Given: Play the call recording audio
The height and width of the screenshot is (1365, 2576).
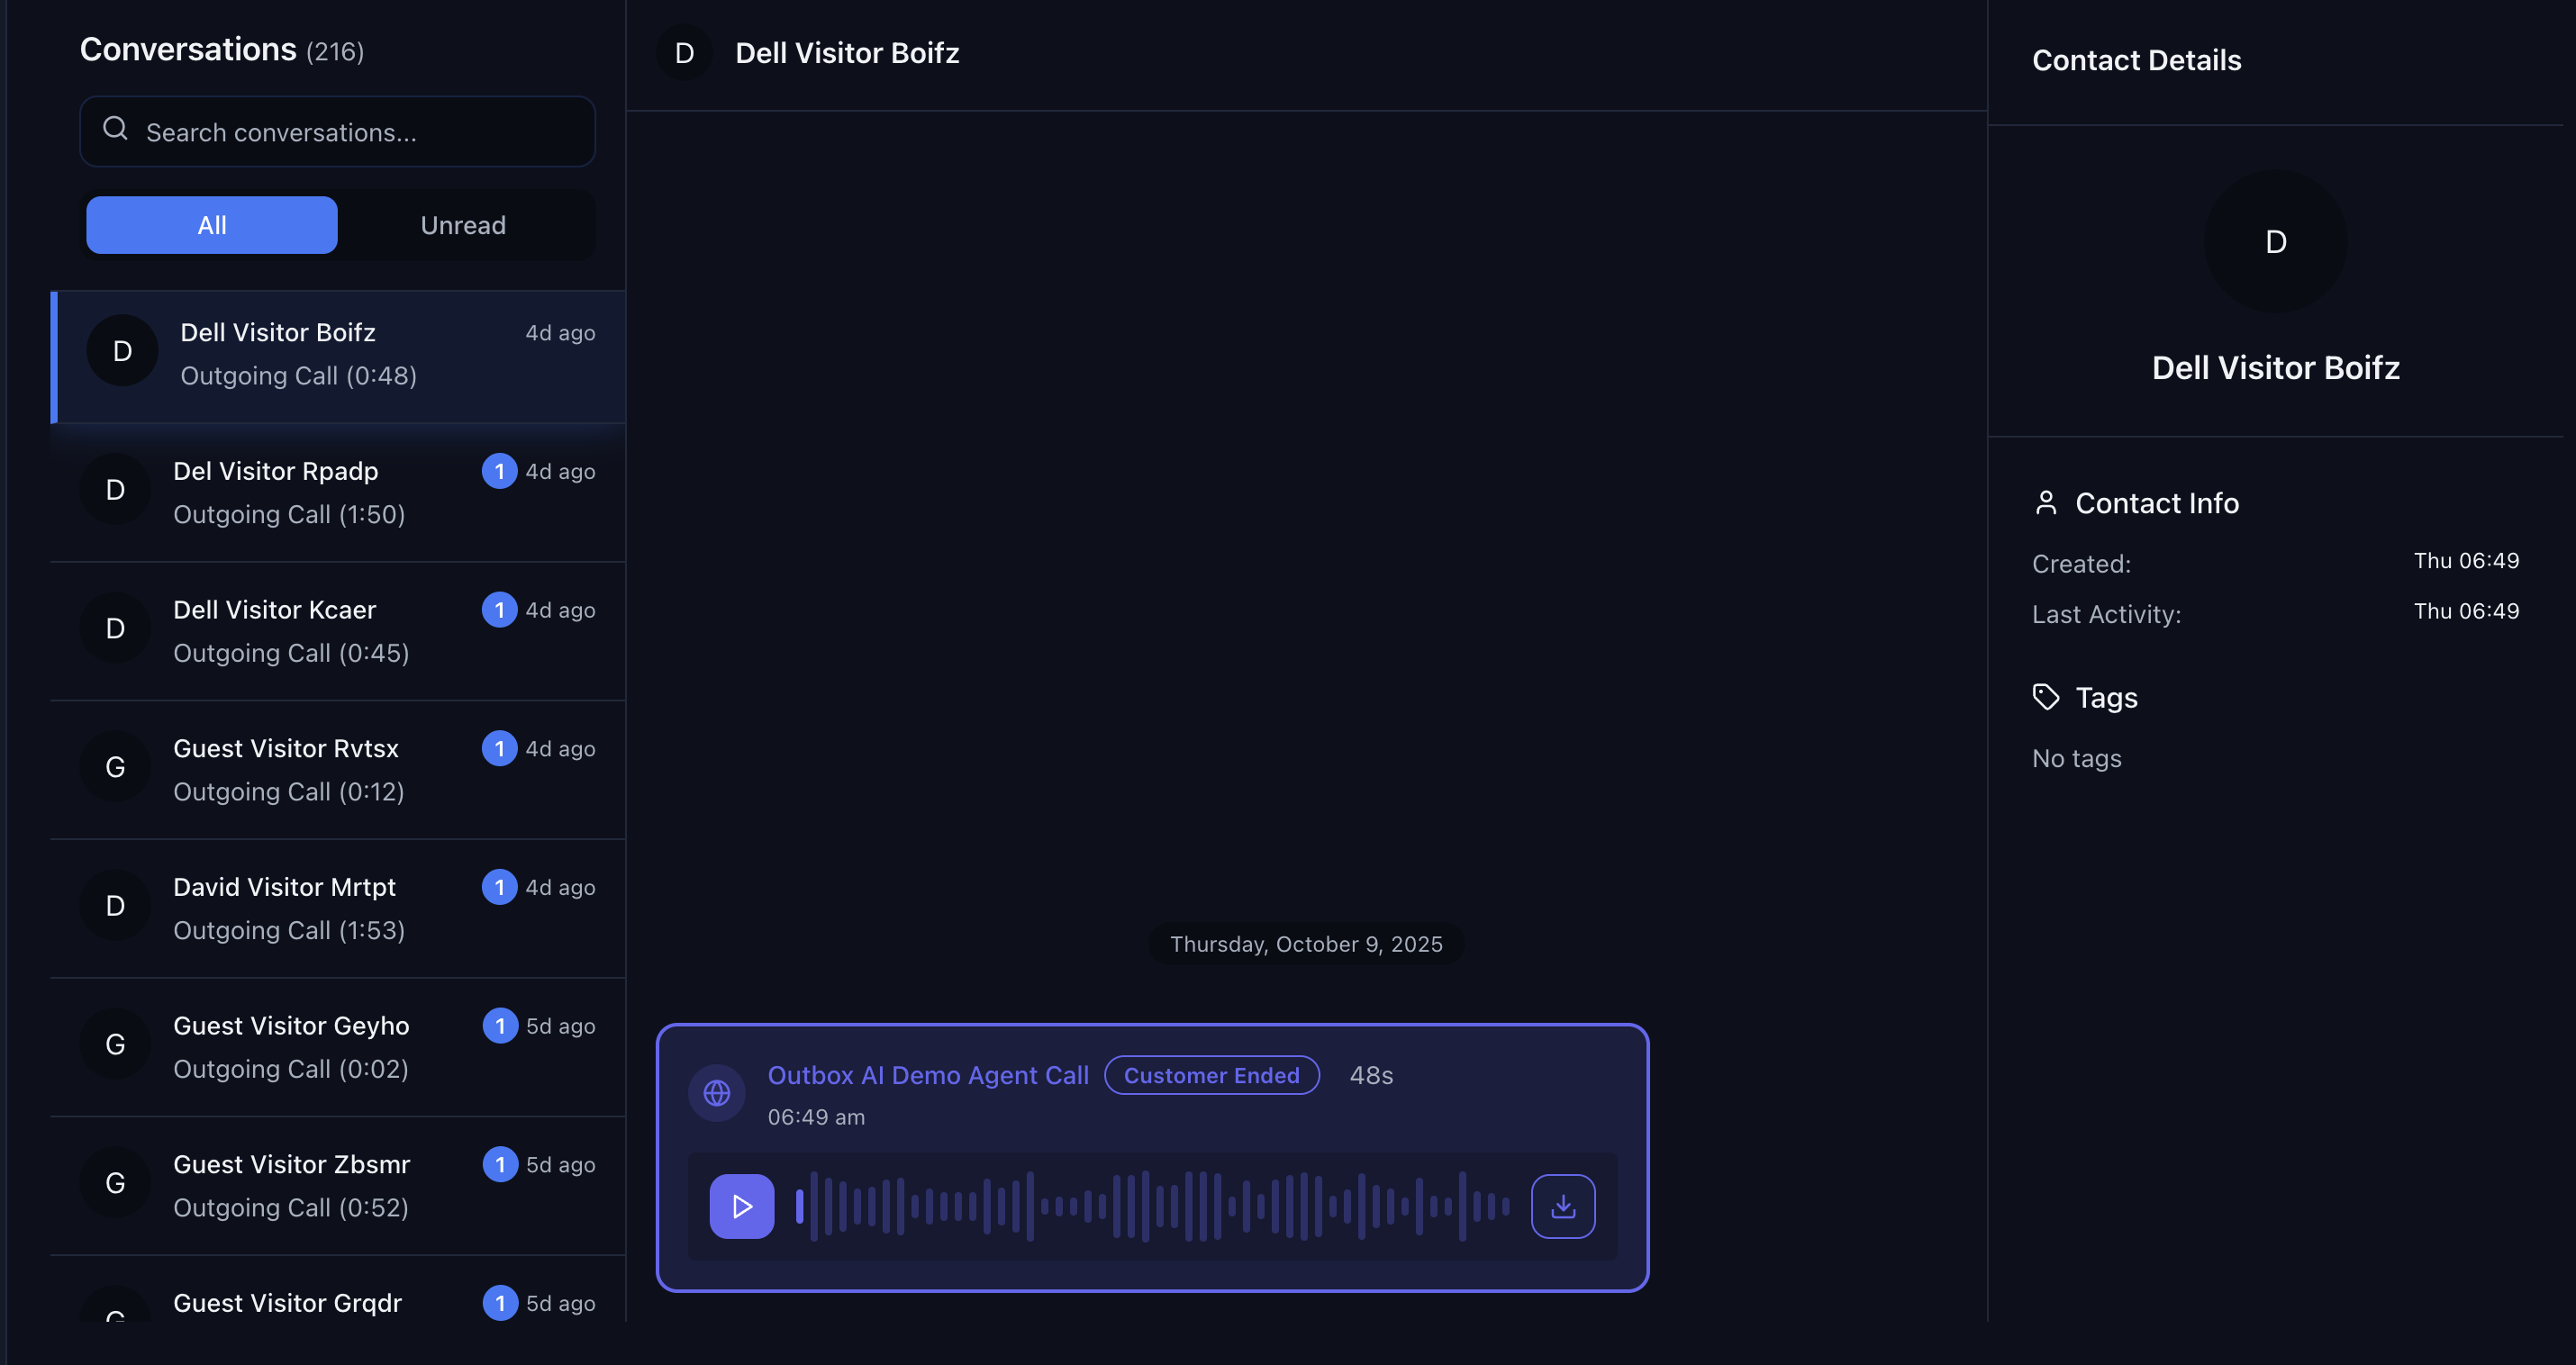Looking at the screenshot, I should (x=741, y=1206).
